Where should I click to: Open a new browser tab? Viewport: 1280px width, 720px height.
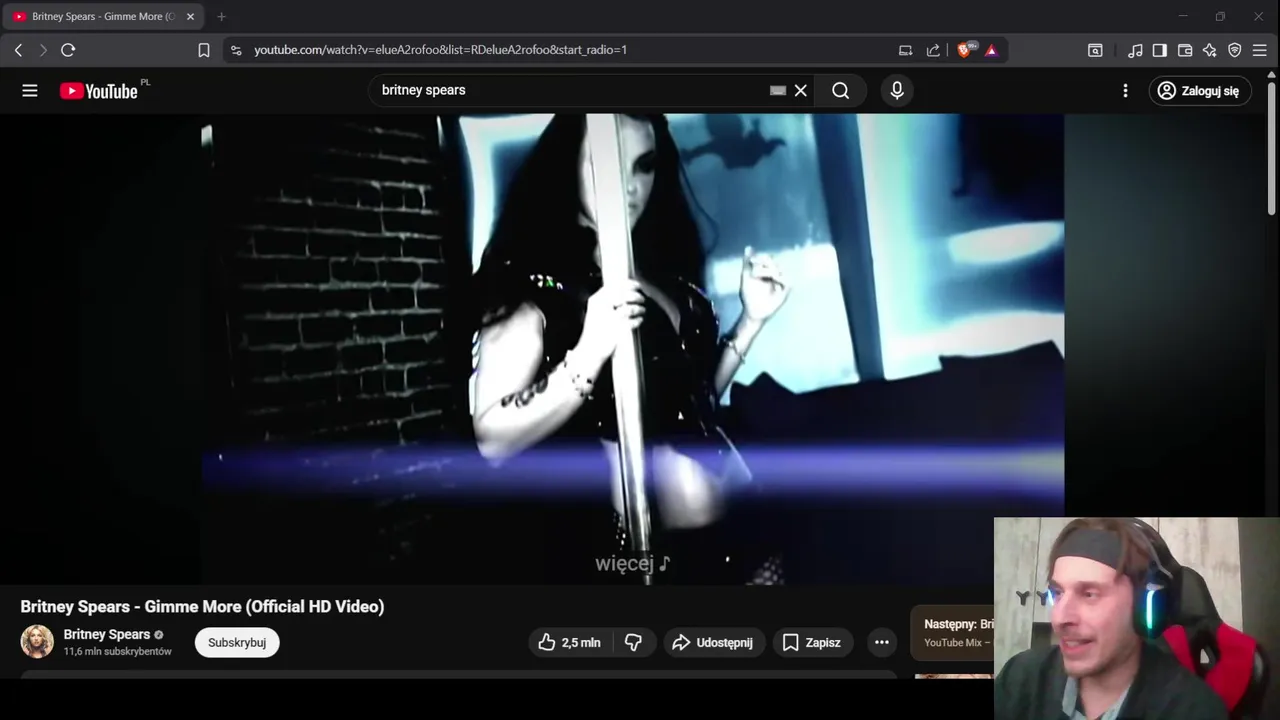tap(221, 17)
